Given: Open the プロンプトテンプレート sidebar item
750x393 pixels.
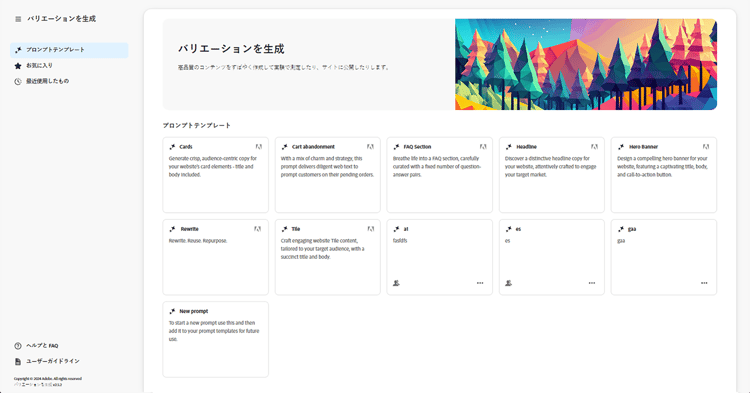Looking at the screenshot, I should coord(69,50).
